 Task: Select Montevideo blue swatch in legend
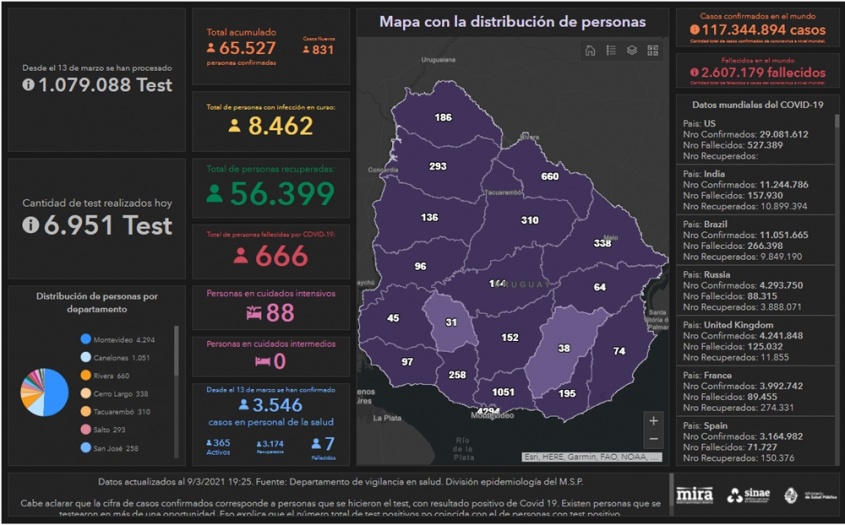click(x=86, y=339)
